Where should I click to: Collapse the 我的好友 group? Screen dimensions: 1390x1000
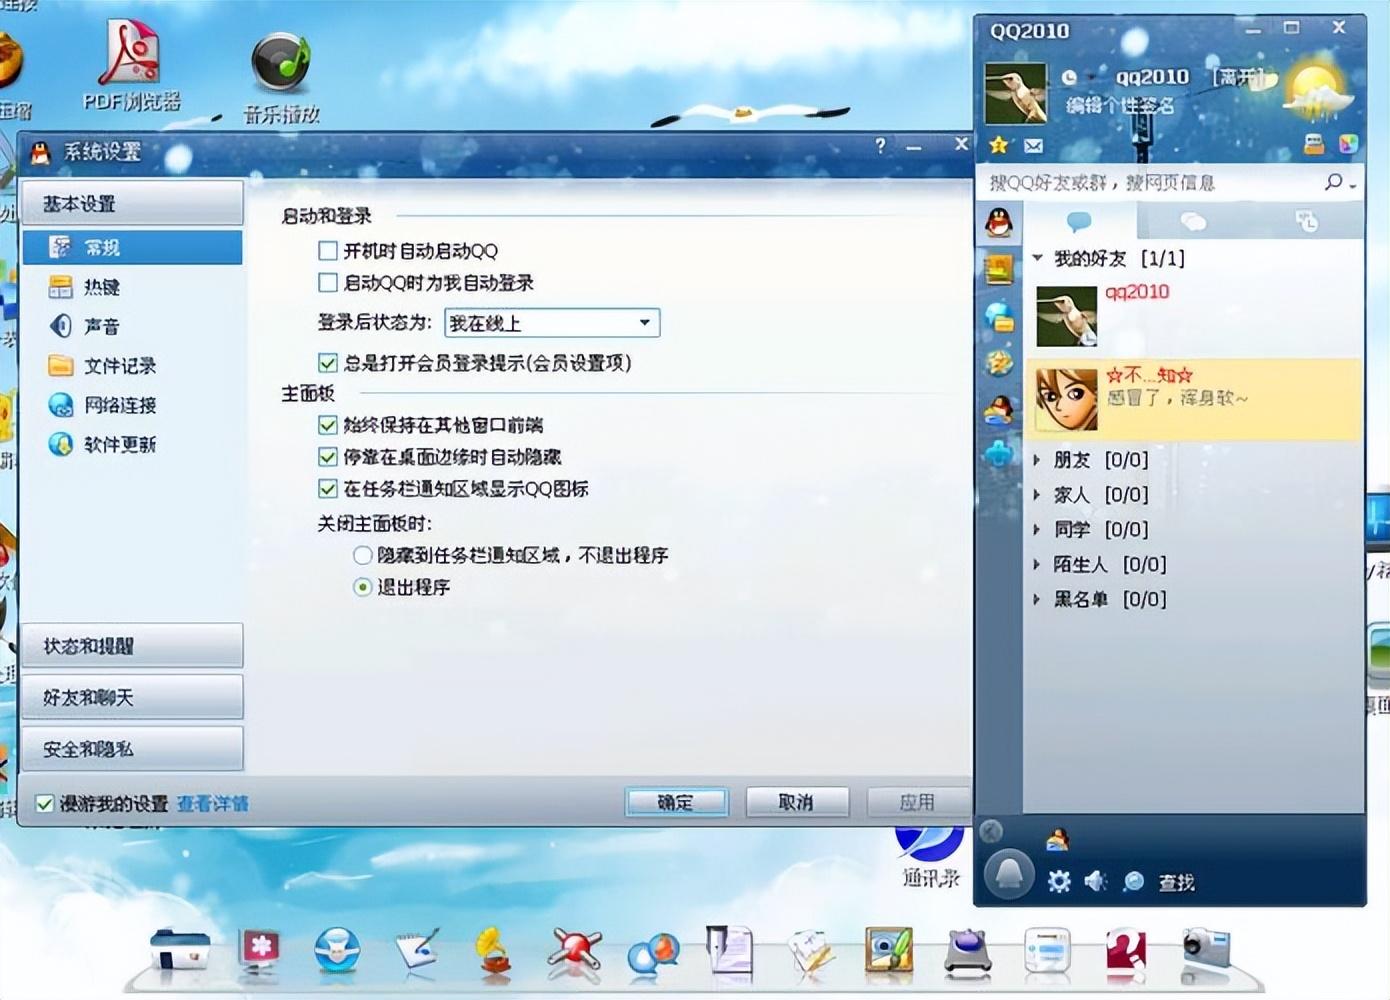coord(1037,259)
